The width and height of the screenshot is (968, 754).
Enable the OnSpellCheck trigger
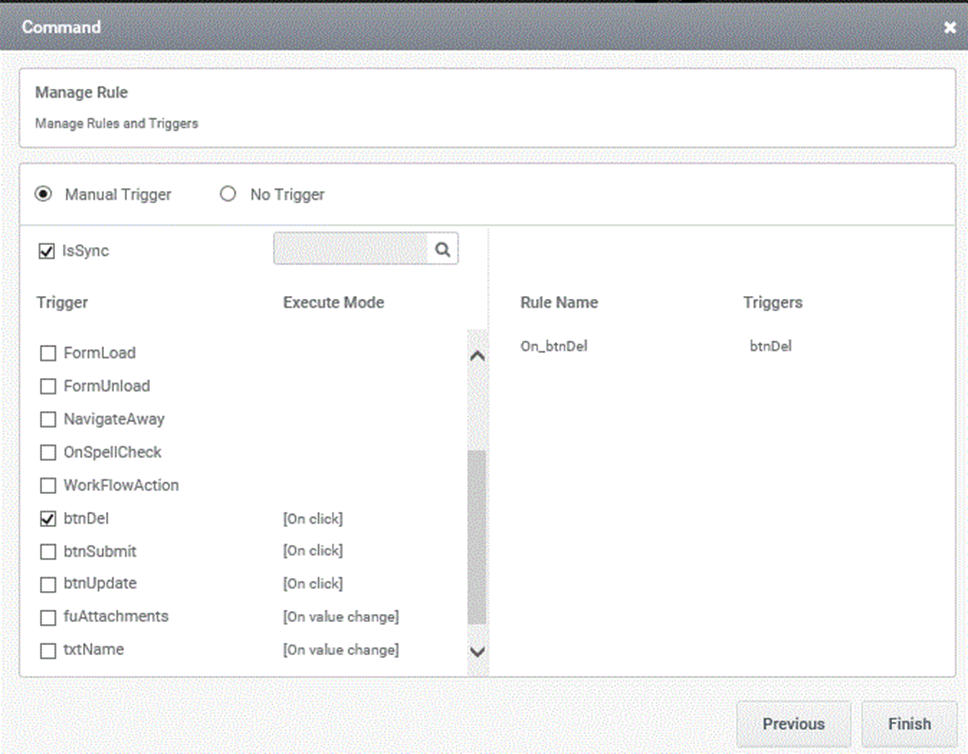(48, 453)
